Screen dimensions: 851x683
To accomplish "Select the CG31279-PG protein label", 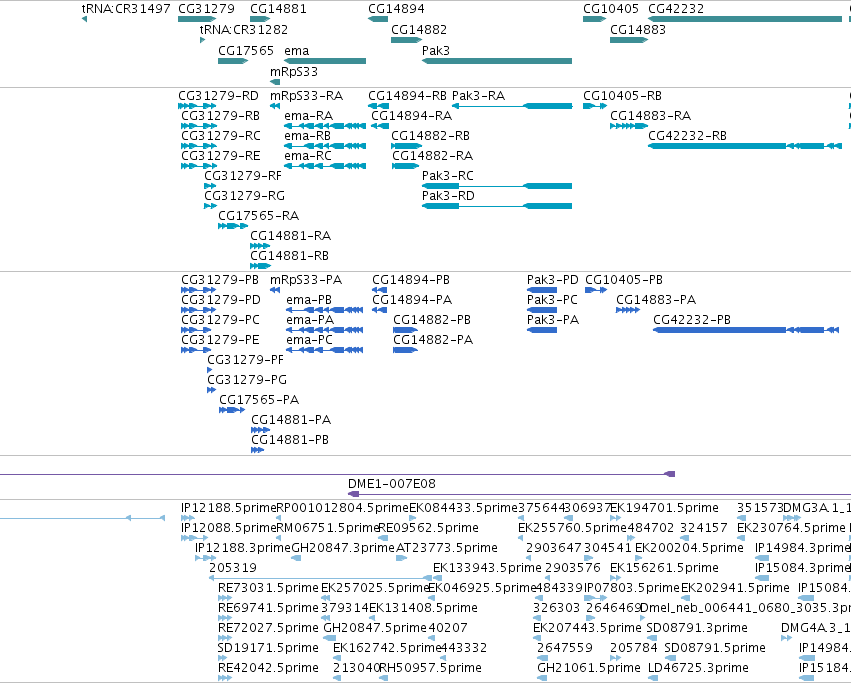I will tap(247, 380).
